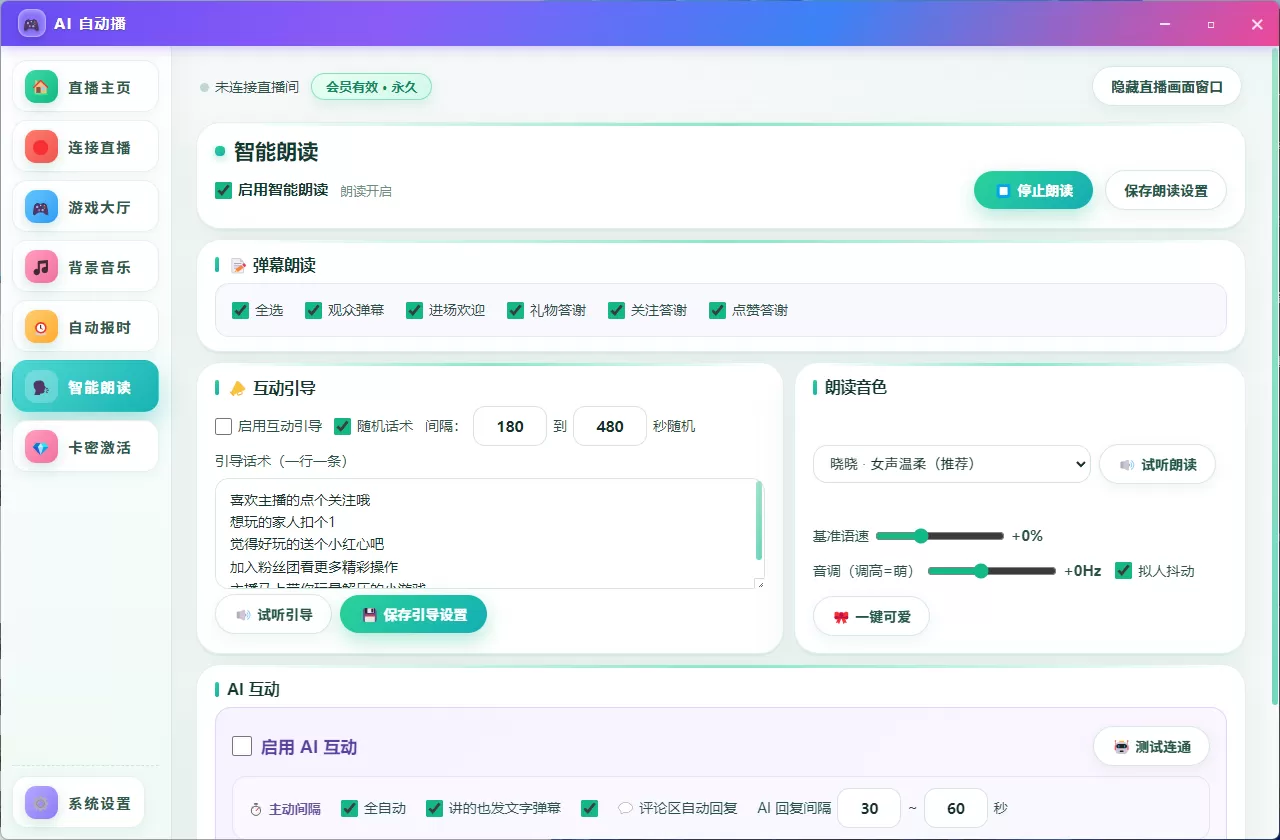Enable the 启用互动引导 checkbox
The image size is (1280, 840).
click(224, 426)
